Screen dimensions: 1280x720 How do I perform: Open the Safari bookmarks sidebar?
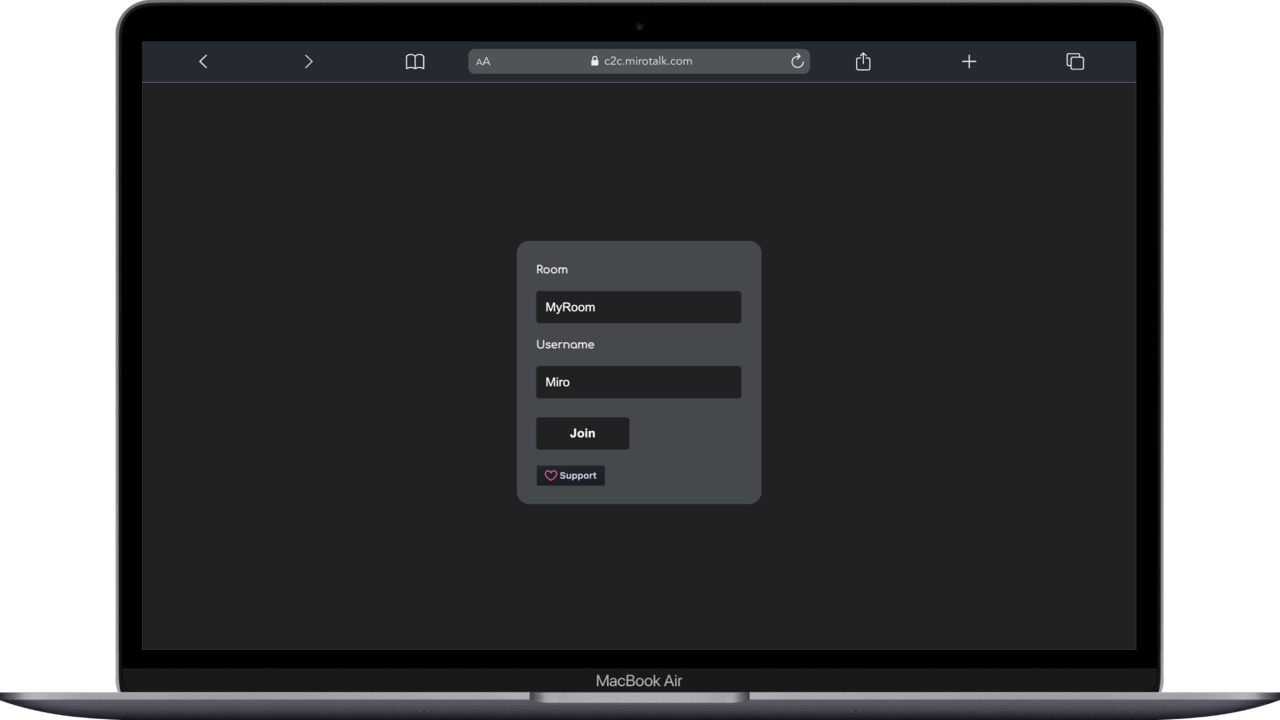point(414,61)
